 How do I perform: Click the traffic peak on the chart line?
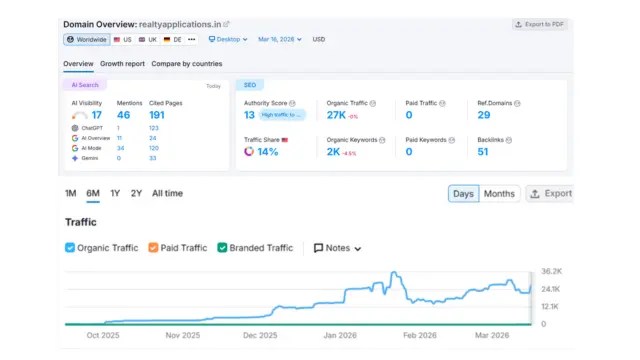point(393,273)
